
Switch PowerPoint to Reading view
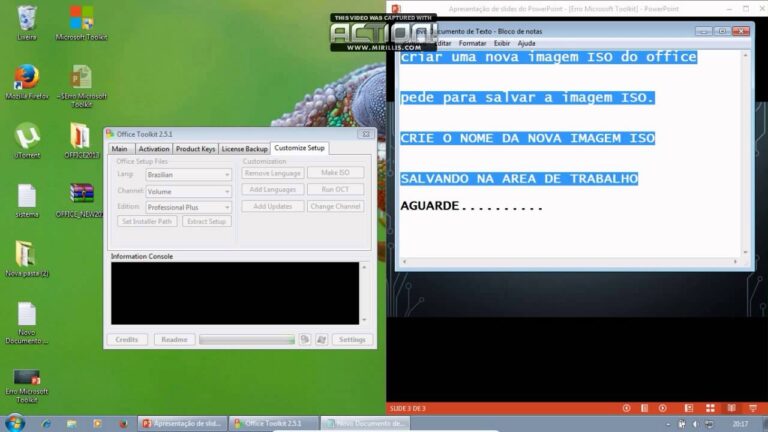click(x=731, y=408)
